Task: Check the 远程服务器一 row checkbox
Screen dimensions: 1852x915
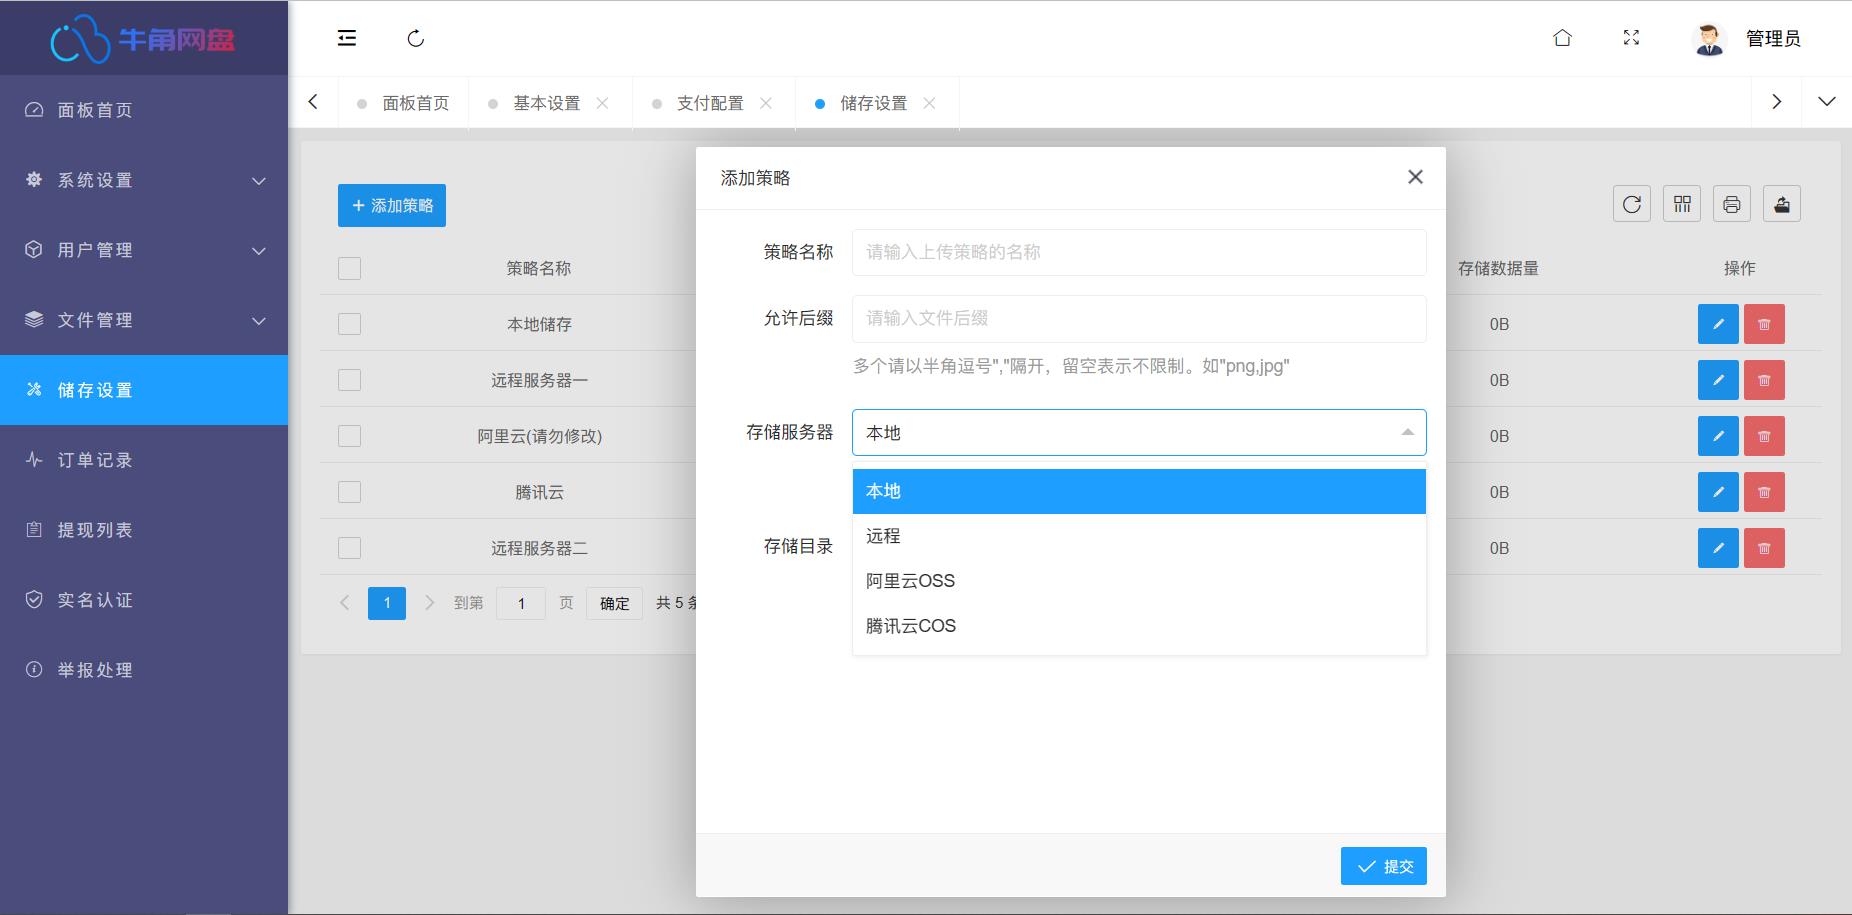Action: tap(349, 380)
